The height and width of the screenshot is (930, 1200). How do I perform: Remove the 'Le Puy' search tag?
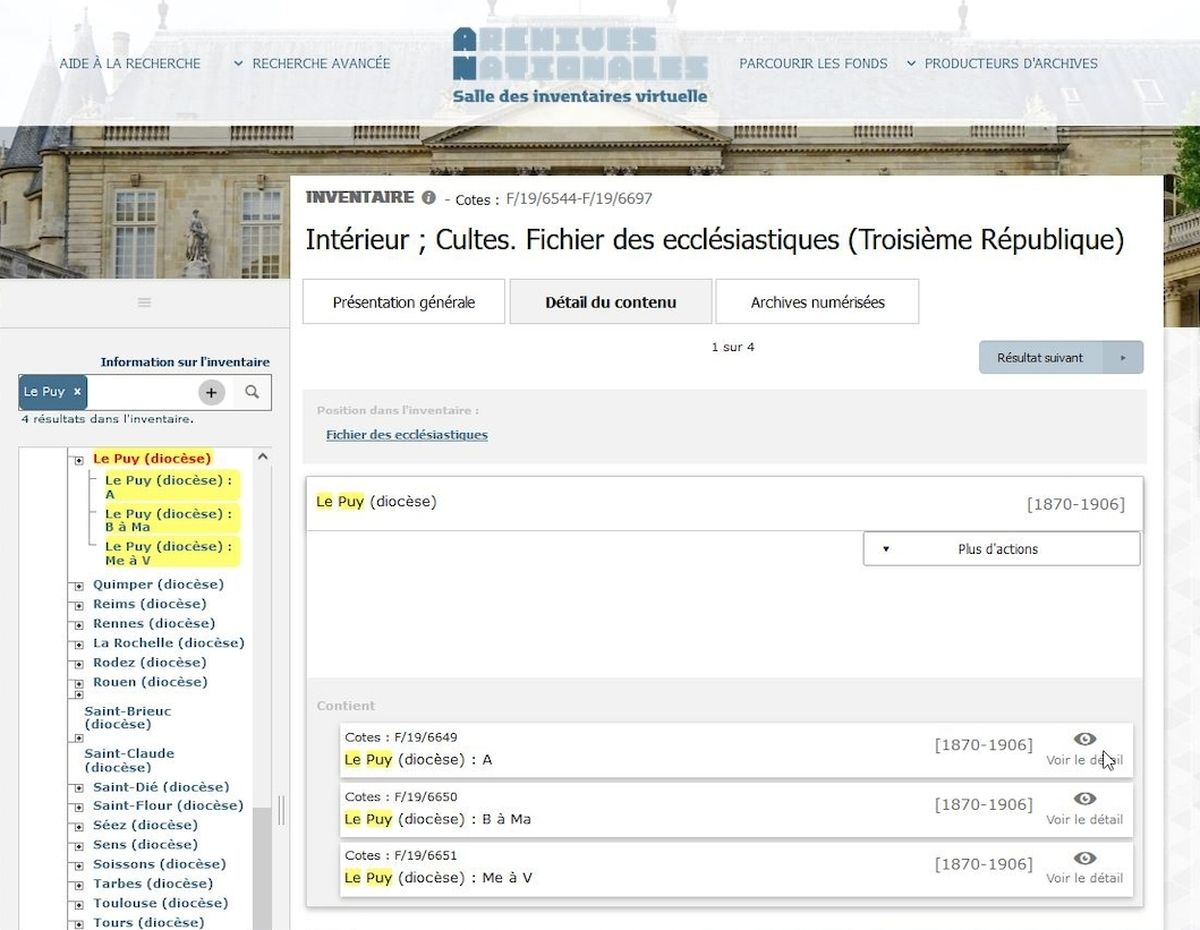(77, 392)
